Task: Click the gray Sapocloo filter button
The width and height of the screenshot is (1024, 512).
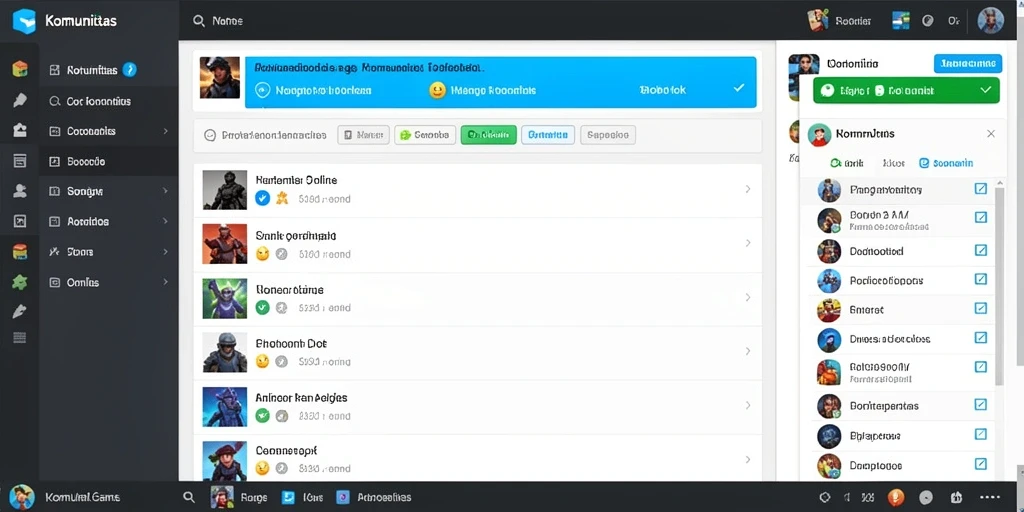Action: tap(608, 135)
